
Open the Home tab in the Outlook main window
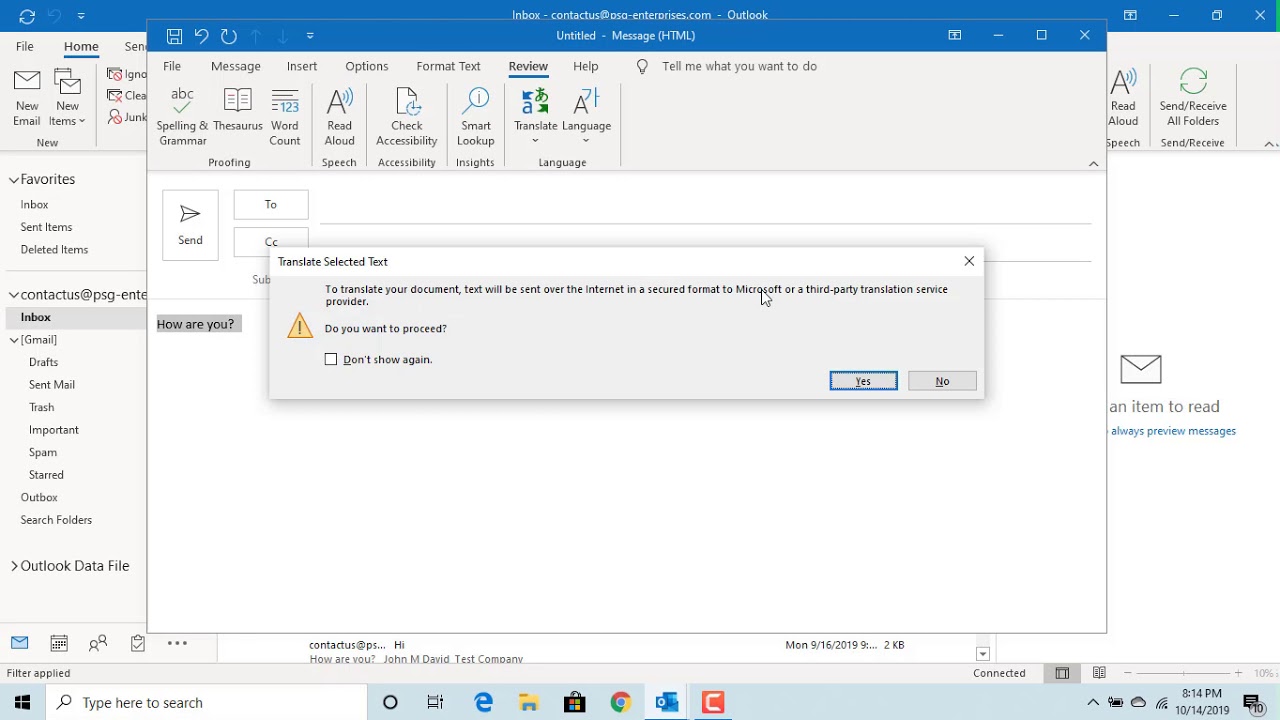[x=81, y=46]
